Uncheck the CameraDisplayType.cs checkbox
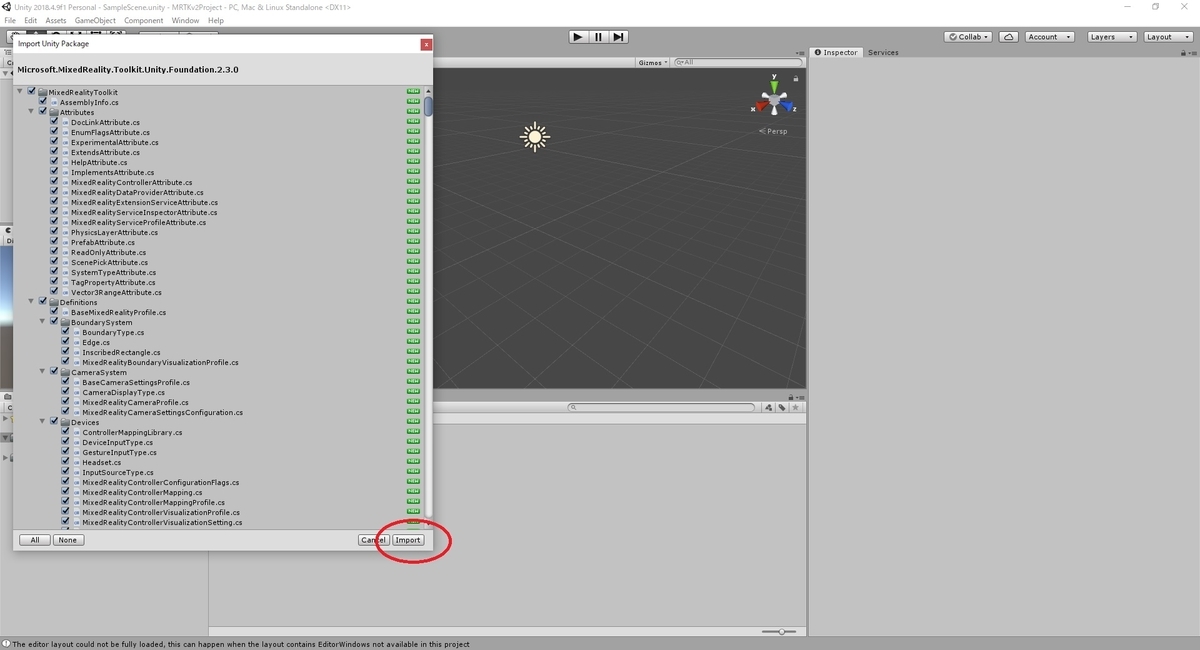1200x650 pixels. pos(66,392)
